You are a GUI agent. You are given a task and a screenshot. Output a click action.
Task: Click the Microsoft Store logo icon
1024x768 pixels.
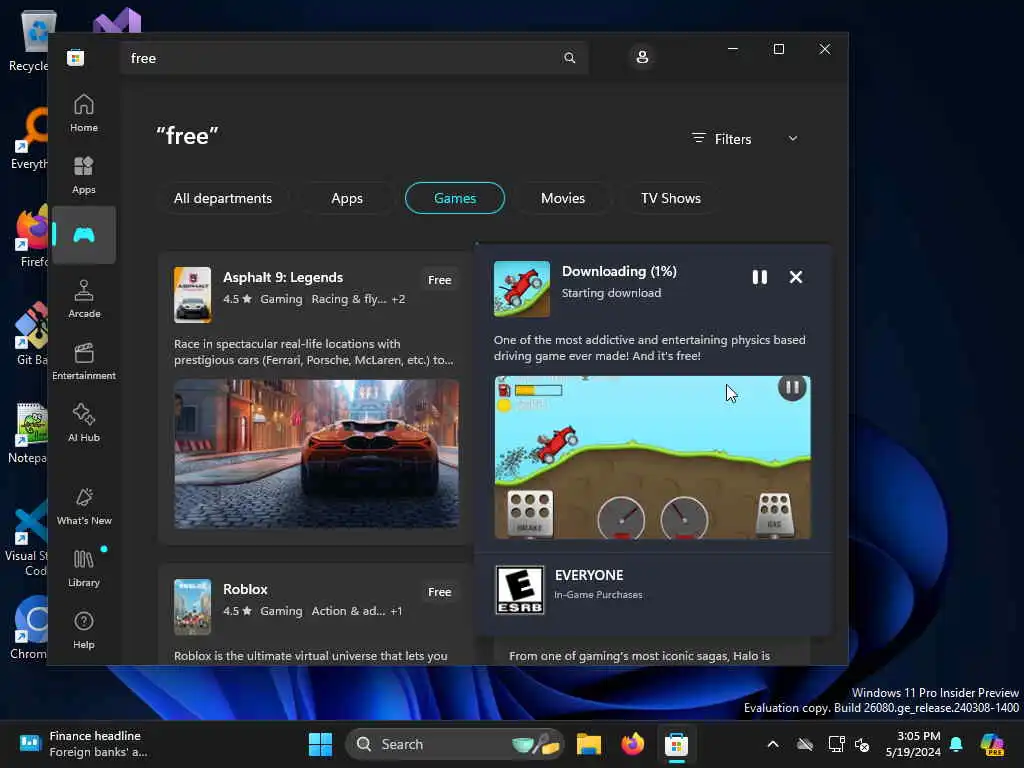click(75, 57)
